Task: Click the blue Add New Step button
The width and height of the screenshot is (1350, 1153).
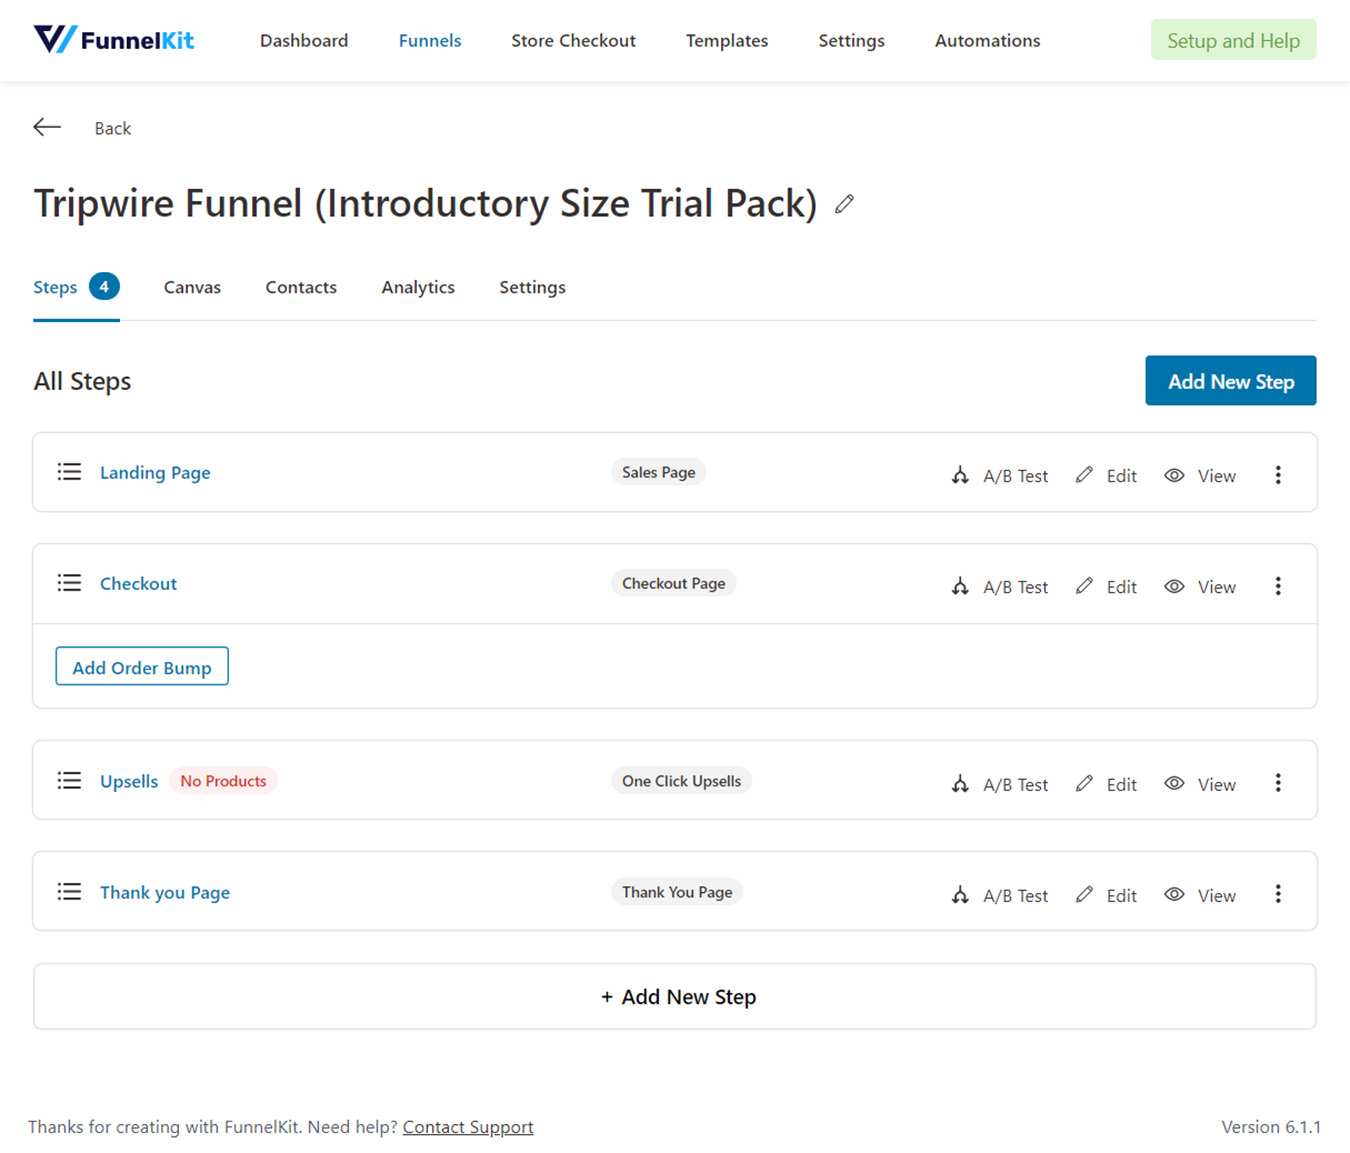Action: point(1231,381)
